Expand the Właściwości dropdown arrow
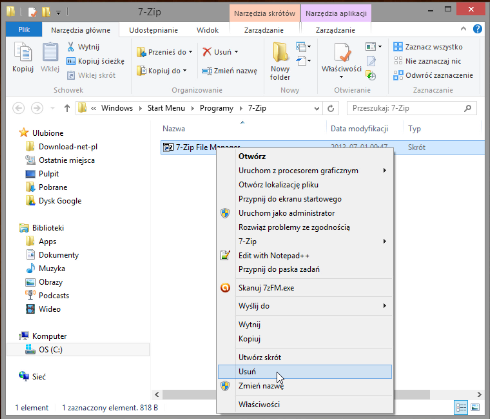Viewport: 490px width, 419px height. point(341,77)
